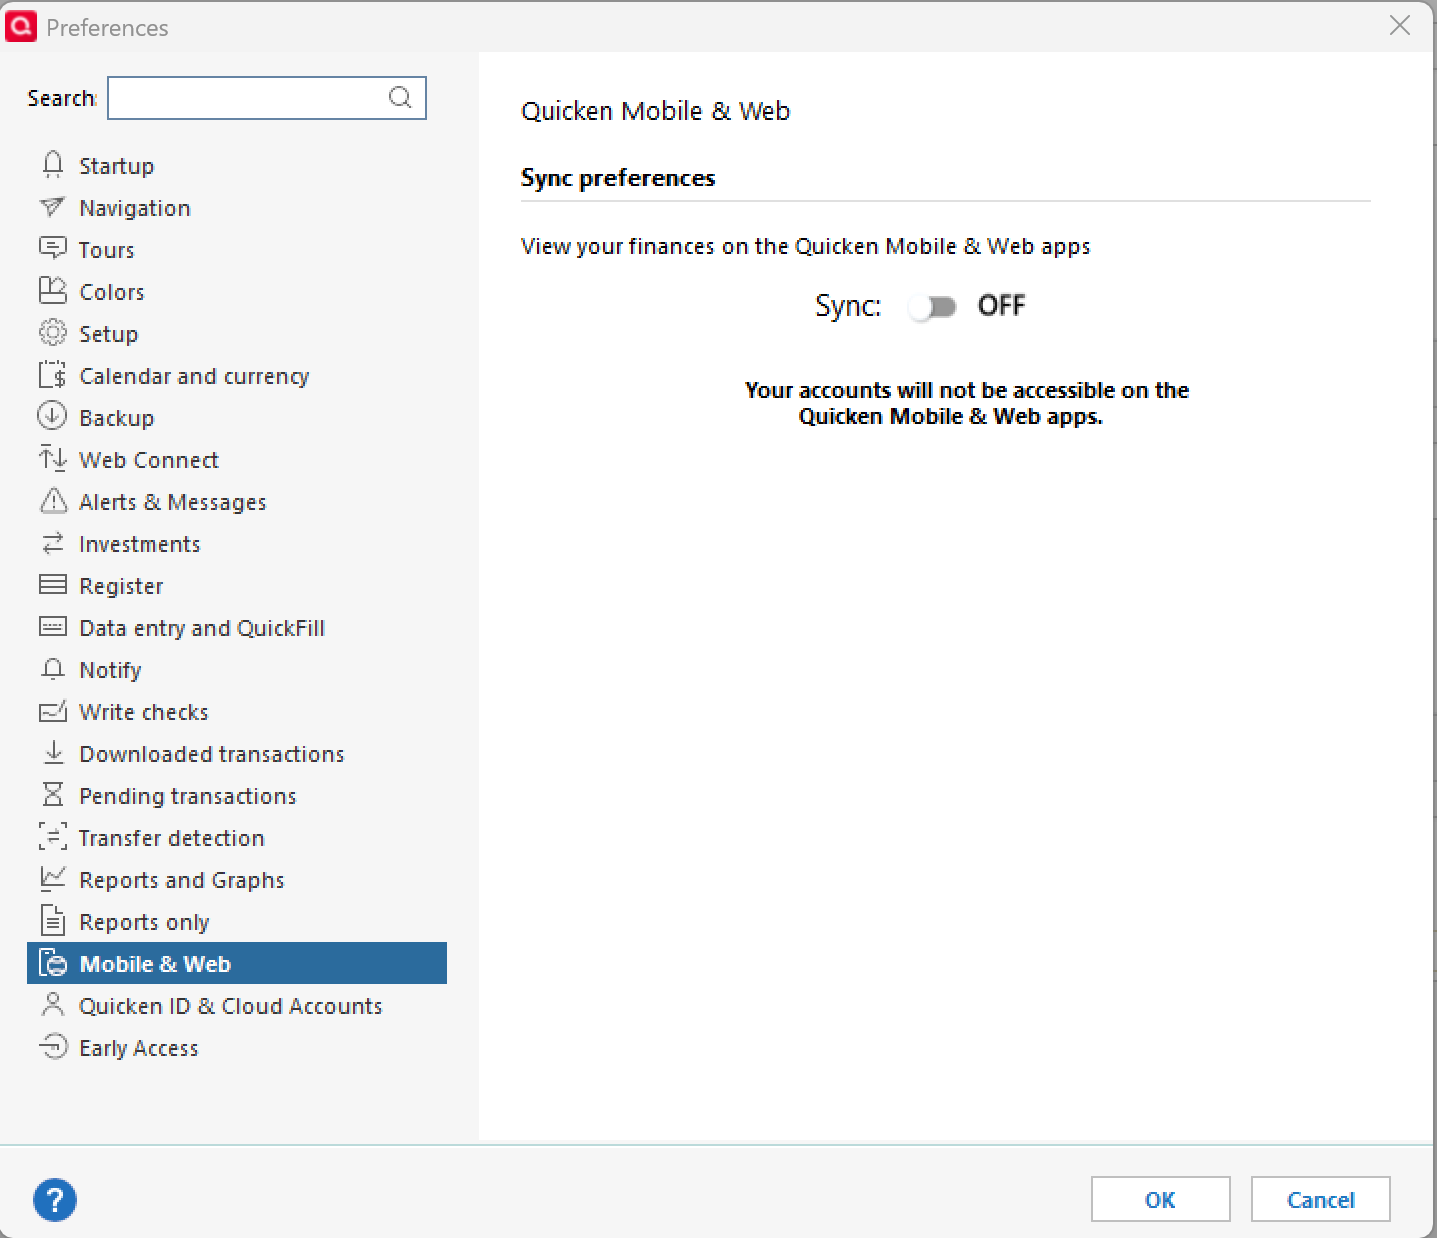Click the Tours speech bubble icon
This screenshot has width=1437, height=1238.
tap(53, 248)
